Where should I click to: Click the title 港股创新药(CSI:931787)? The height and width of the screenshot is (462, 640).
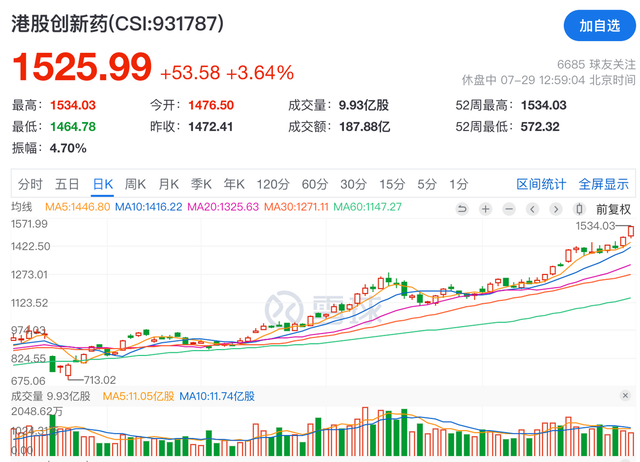[x=118, y=23]
